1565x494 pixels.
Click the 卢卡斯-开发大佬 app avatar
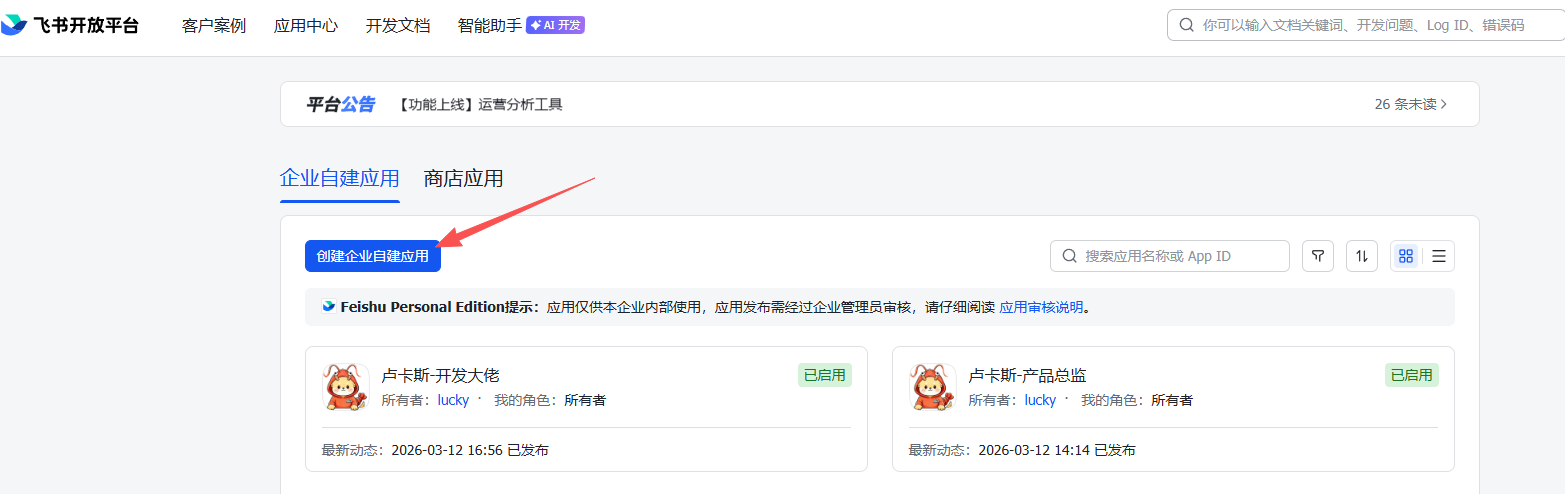pos(345,387)
